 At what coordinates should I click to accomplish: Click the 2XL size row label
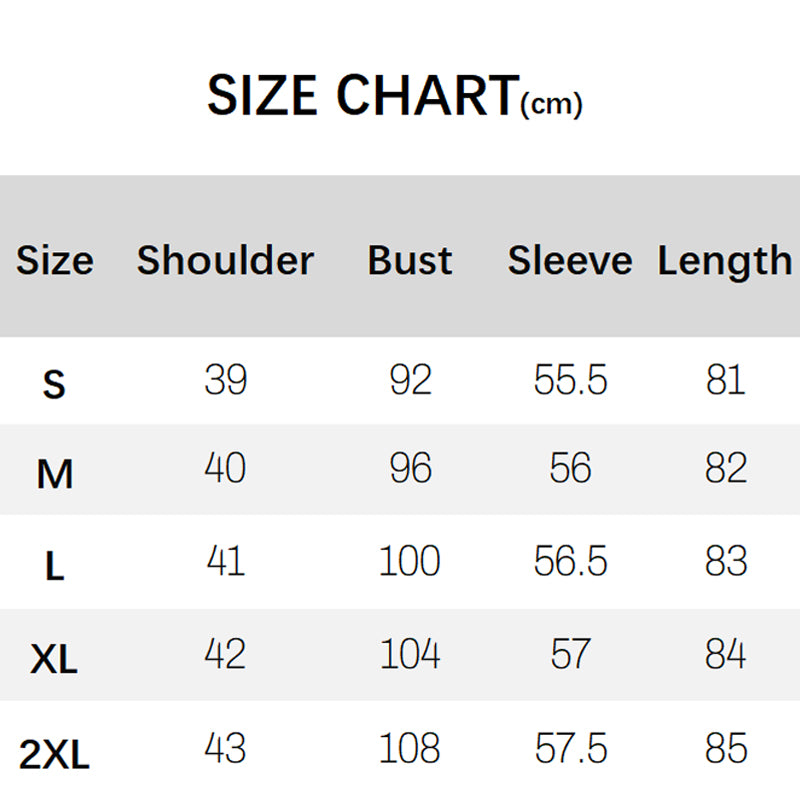click(x=54, y=755)
